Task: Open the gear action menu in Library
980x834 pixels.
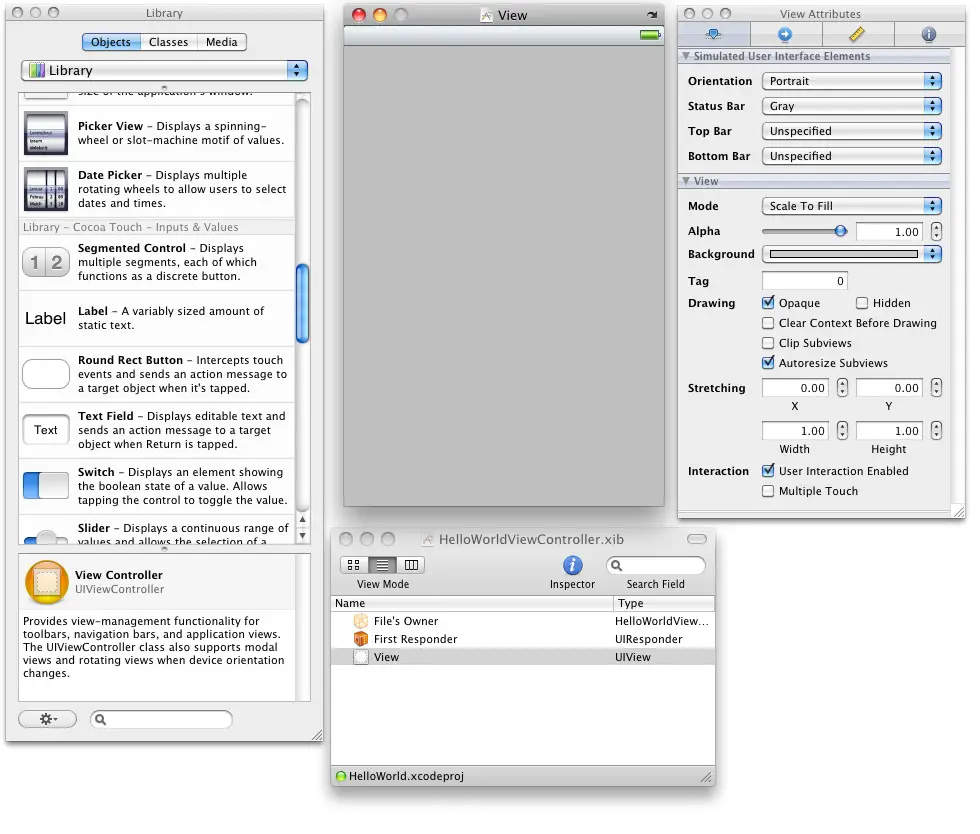Action: tap(47, 718)
